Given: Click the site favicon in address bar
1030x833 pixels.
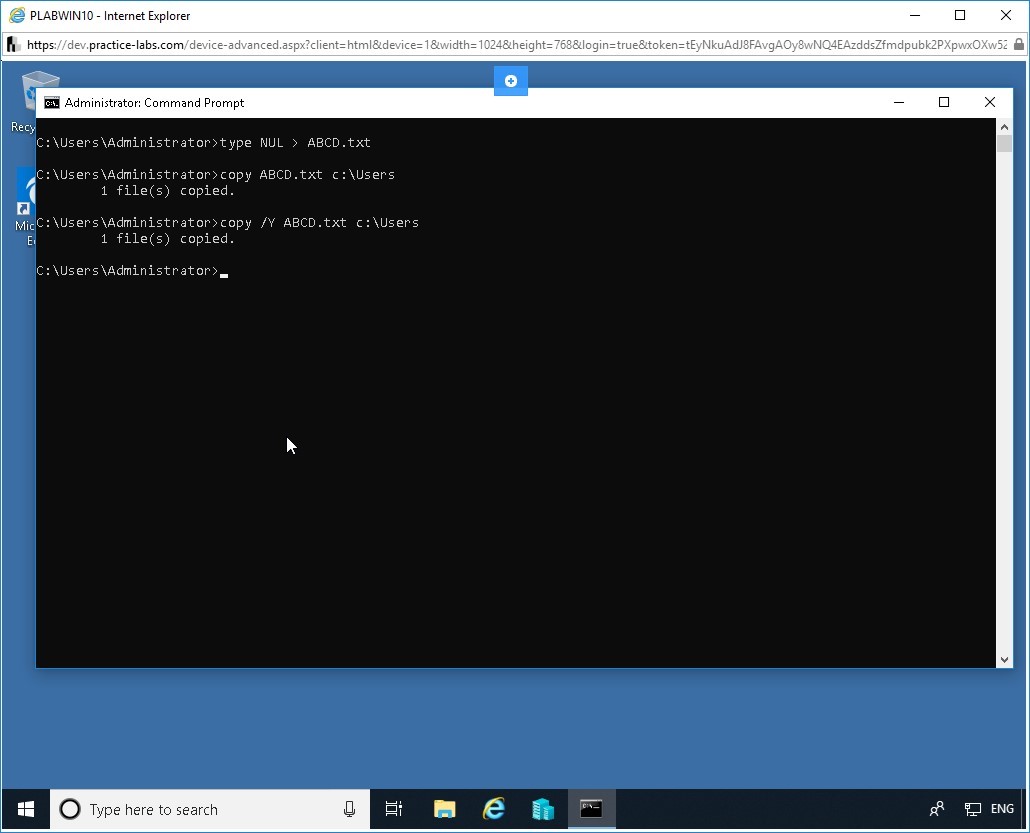Looking at the screenshot, I should tap(13, 45).
